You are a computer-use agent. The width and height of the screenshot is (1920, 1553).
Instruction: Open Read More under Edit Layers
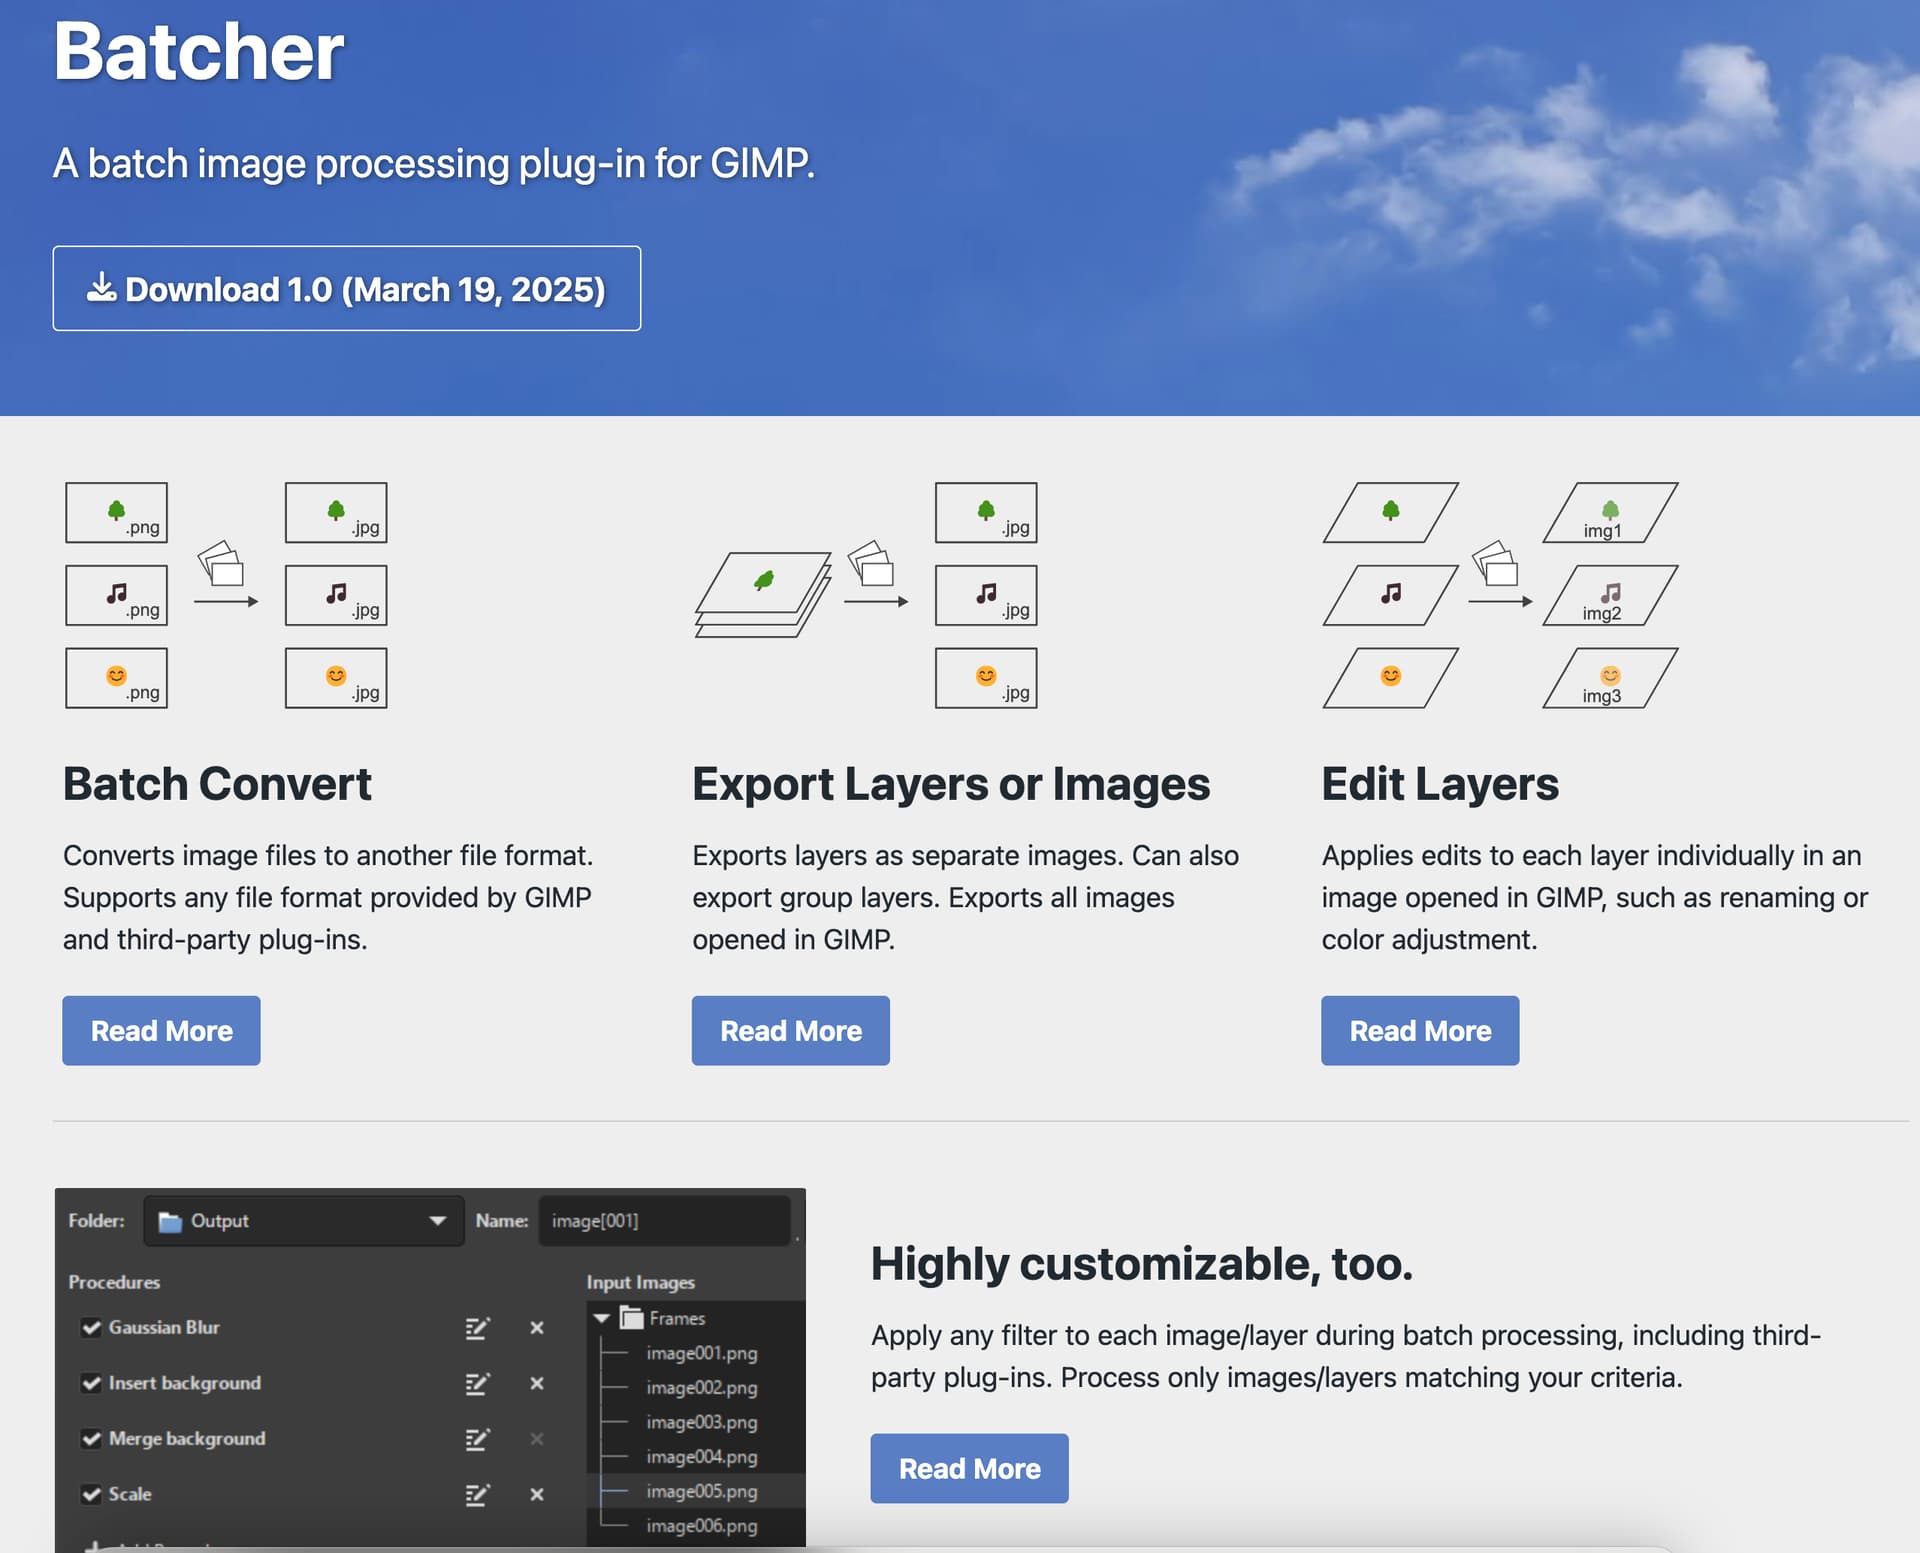click(1420, 1031)
